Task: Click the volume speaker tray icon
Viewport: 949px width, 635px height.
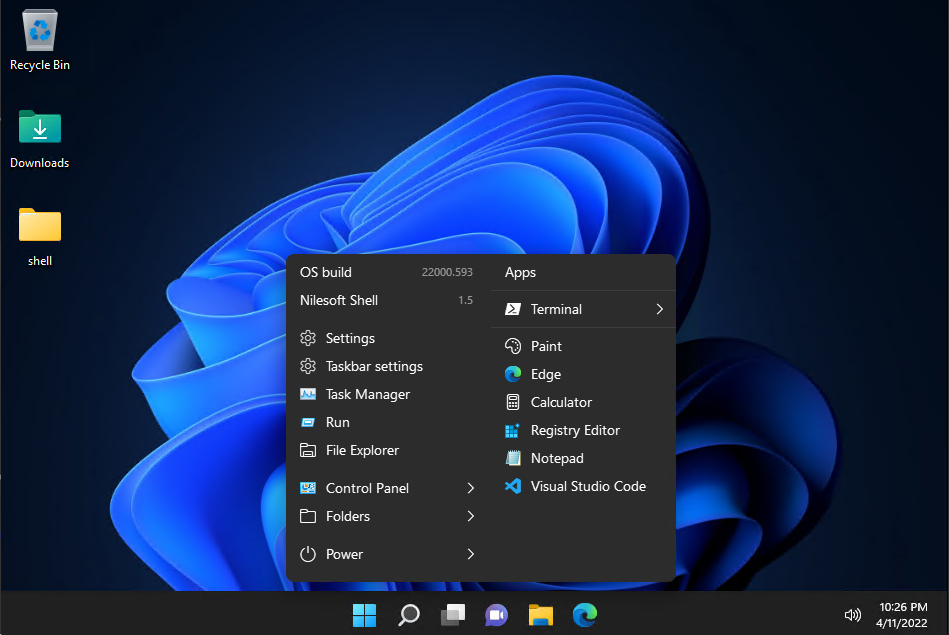Action: coord(853,615)
